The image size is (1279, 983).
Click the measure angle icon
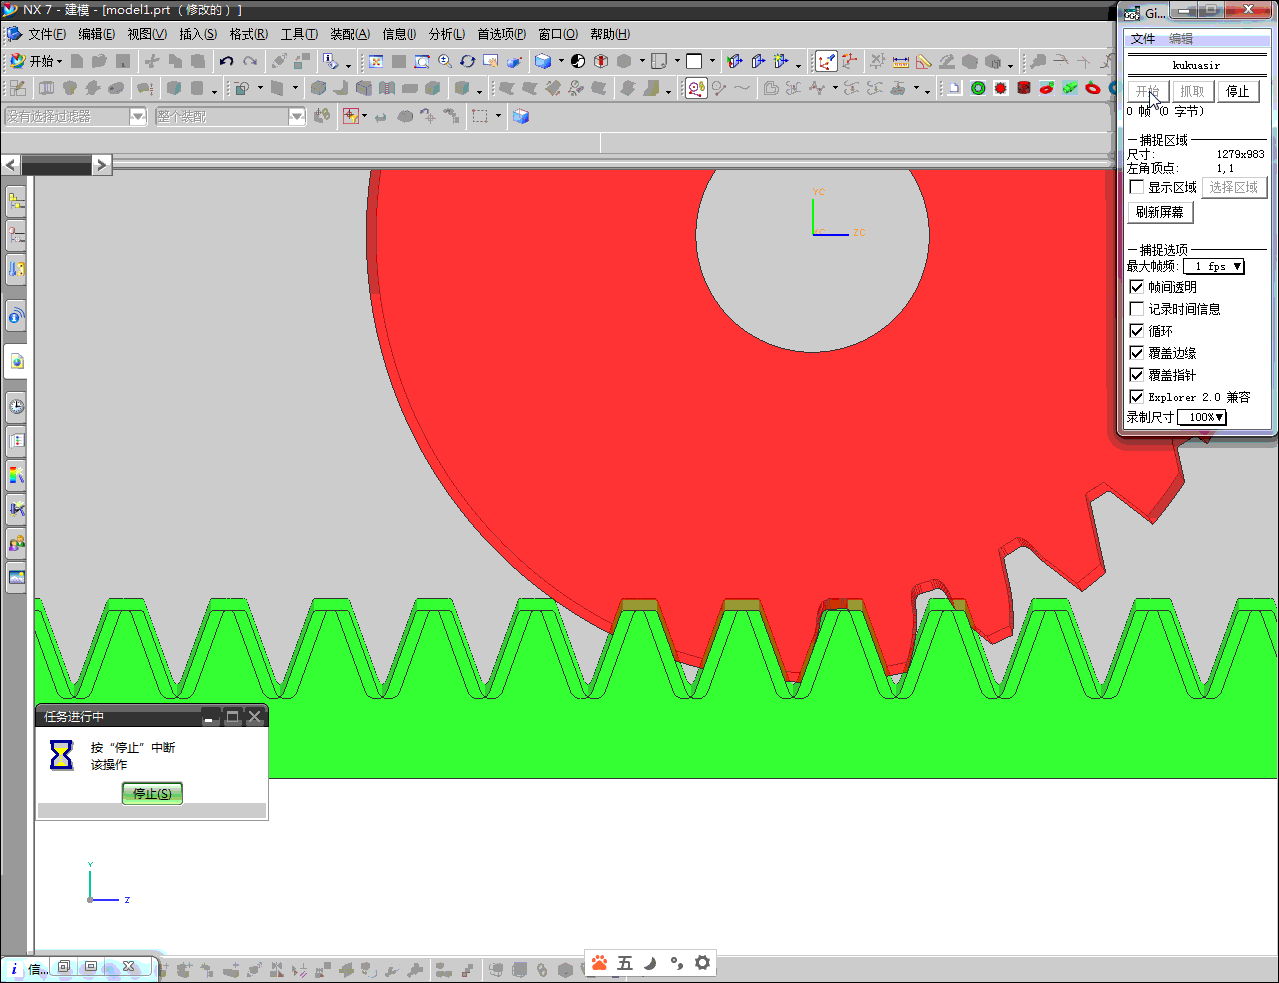[x=924, y=61]
